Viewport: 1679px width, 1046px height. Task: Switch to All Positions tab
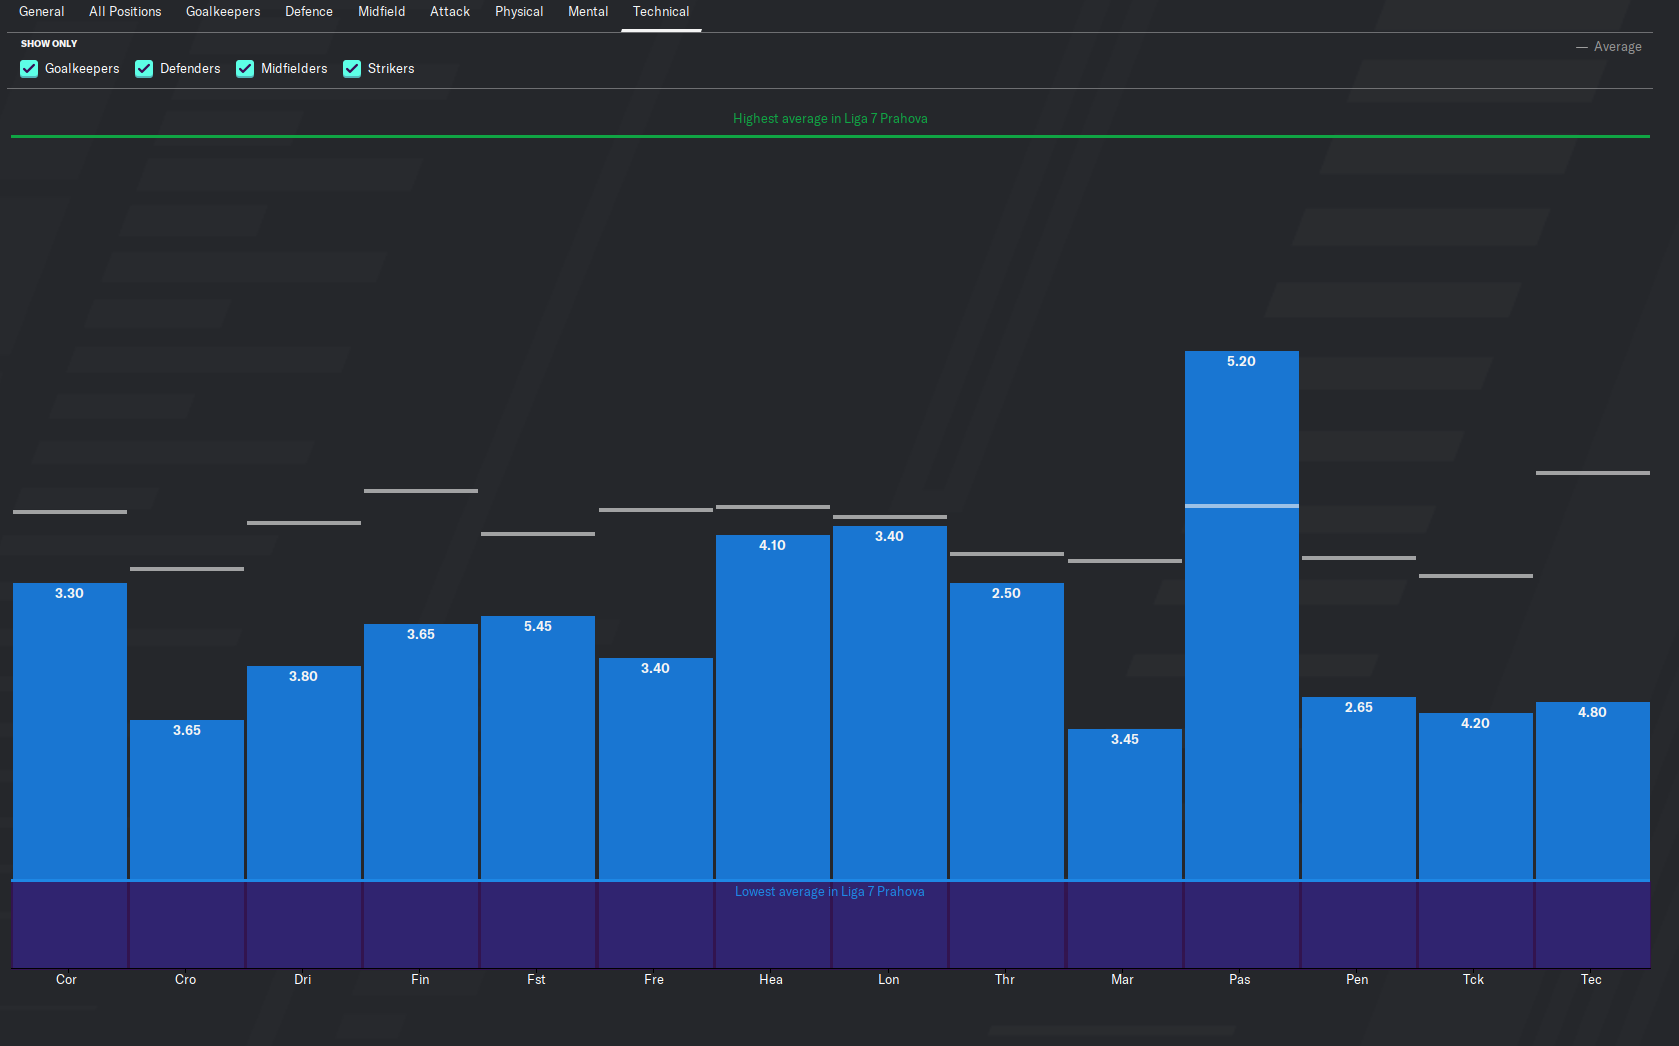click(125, 12)
